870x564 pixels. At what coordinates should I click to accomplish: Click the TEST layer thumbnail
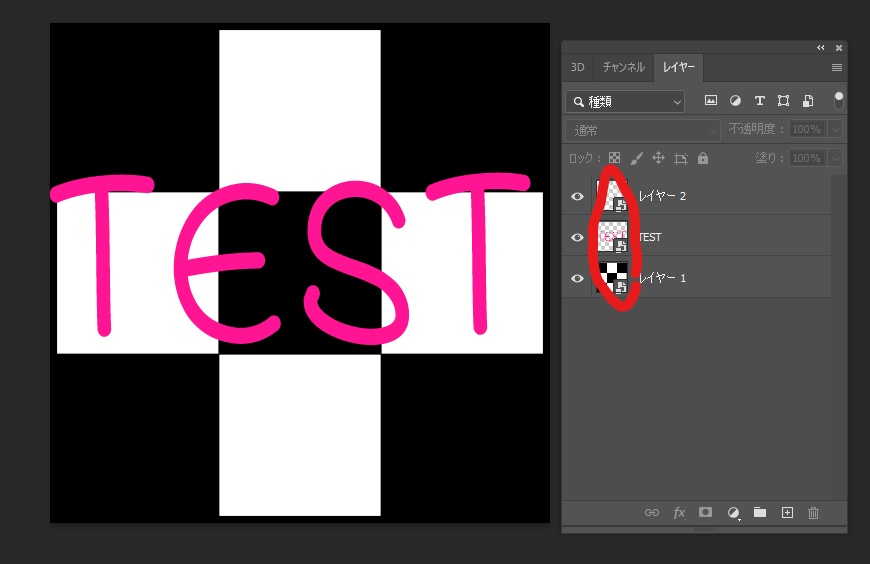click(x=612, y=237)
